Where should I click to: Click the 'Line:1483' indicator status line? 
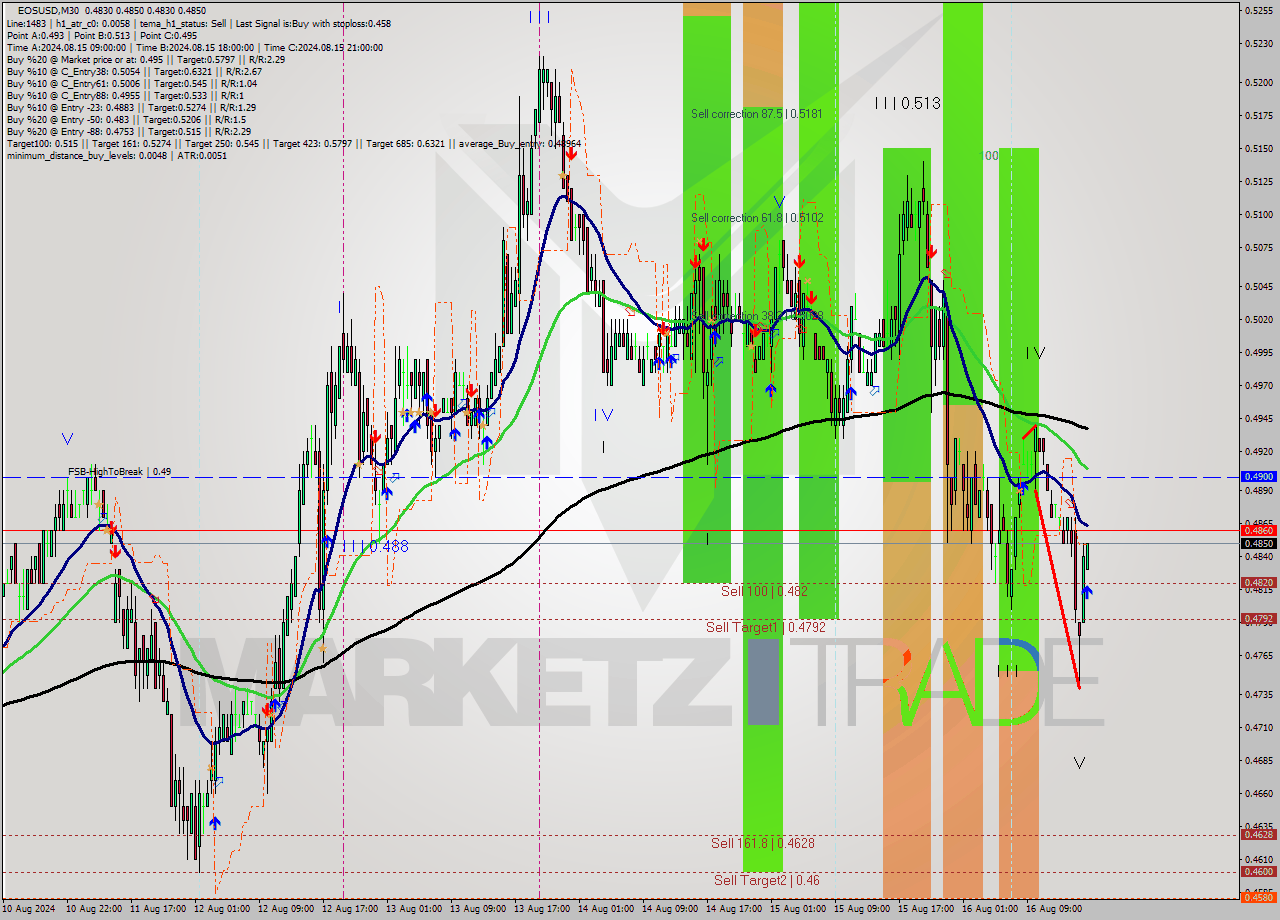[x=199, y=23]
